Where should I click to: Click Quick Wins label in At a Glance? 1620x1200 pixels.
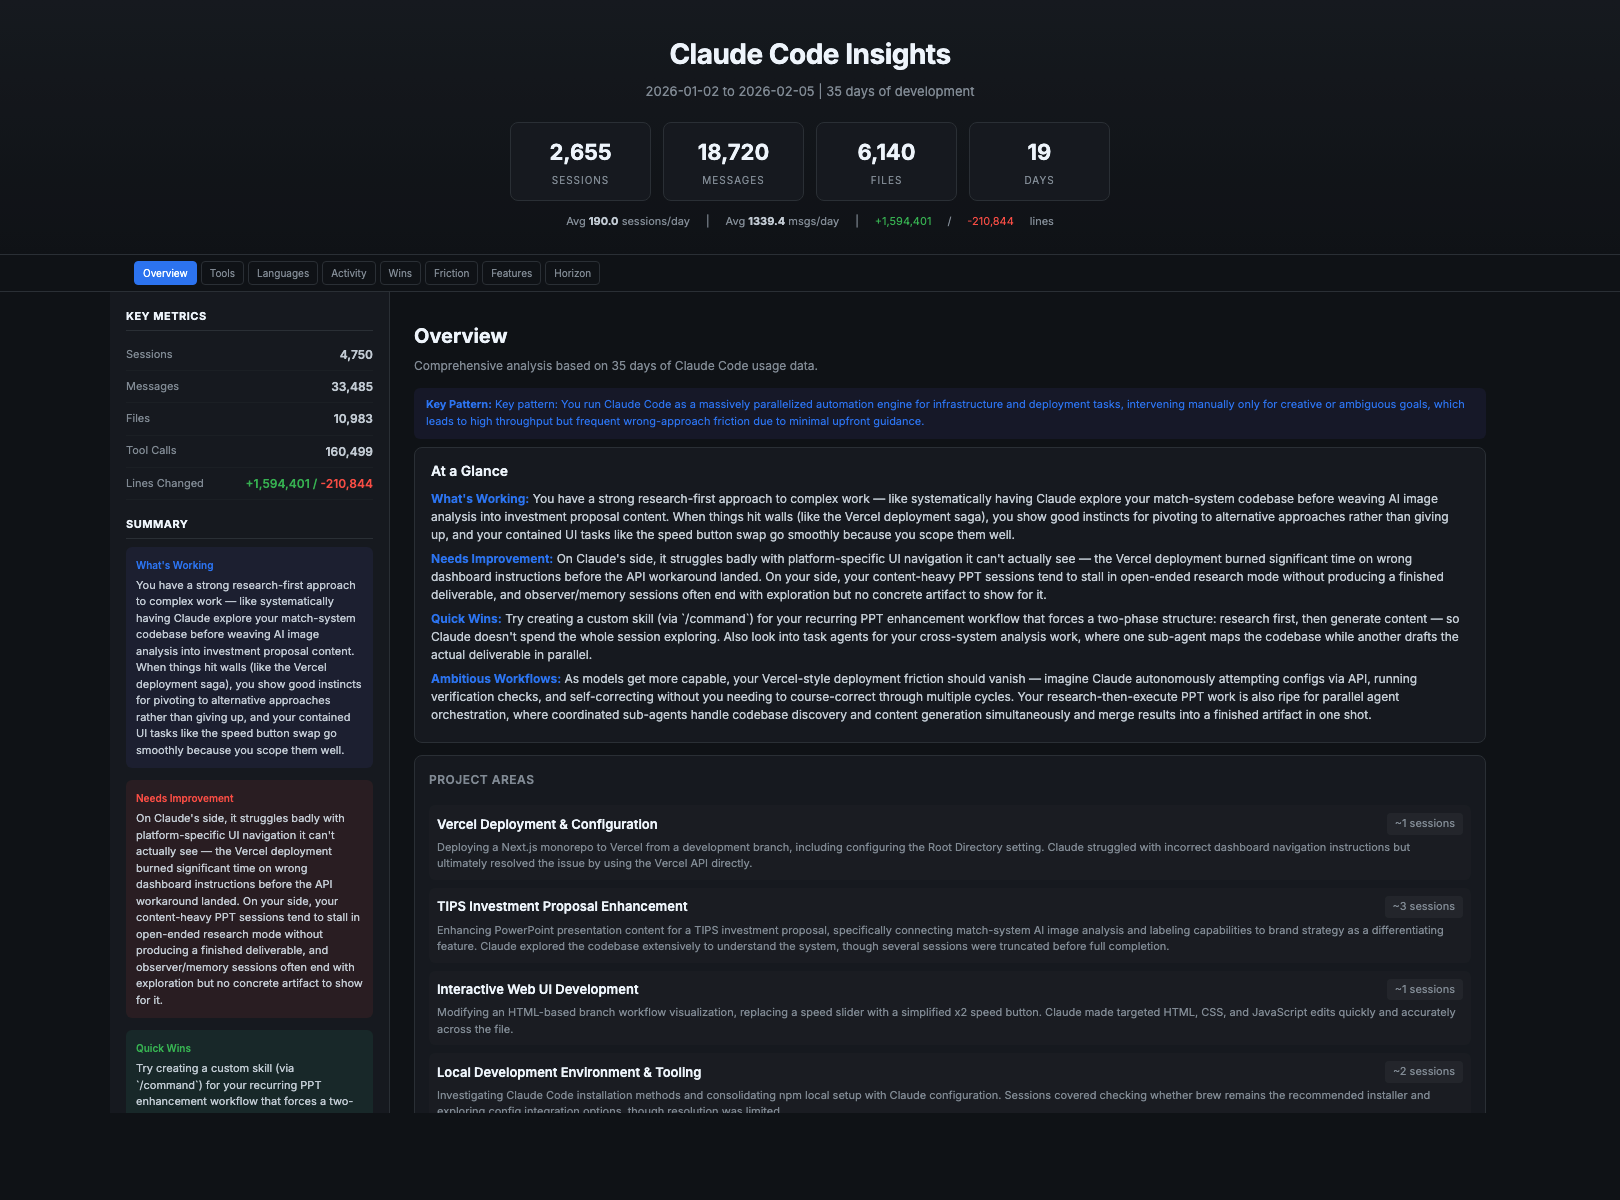466,619
